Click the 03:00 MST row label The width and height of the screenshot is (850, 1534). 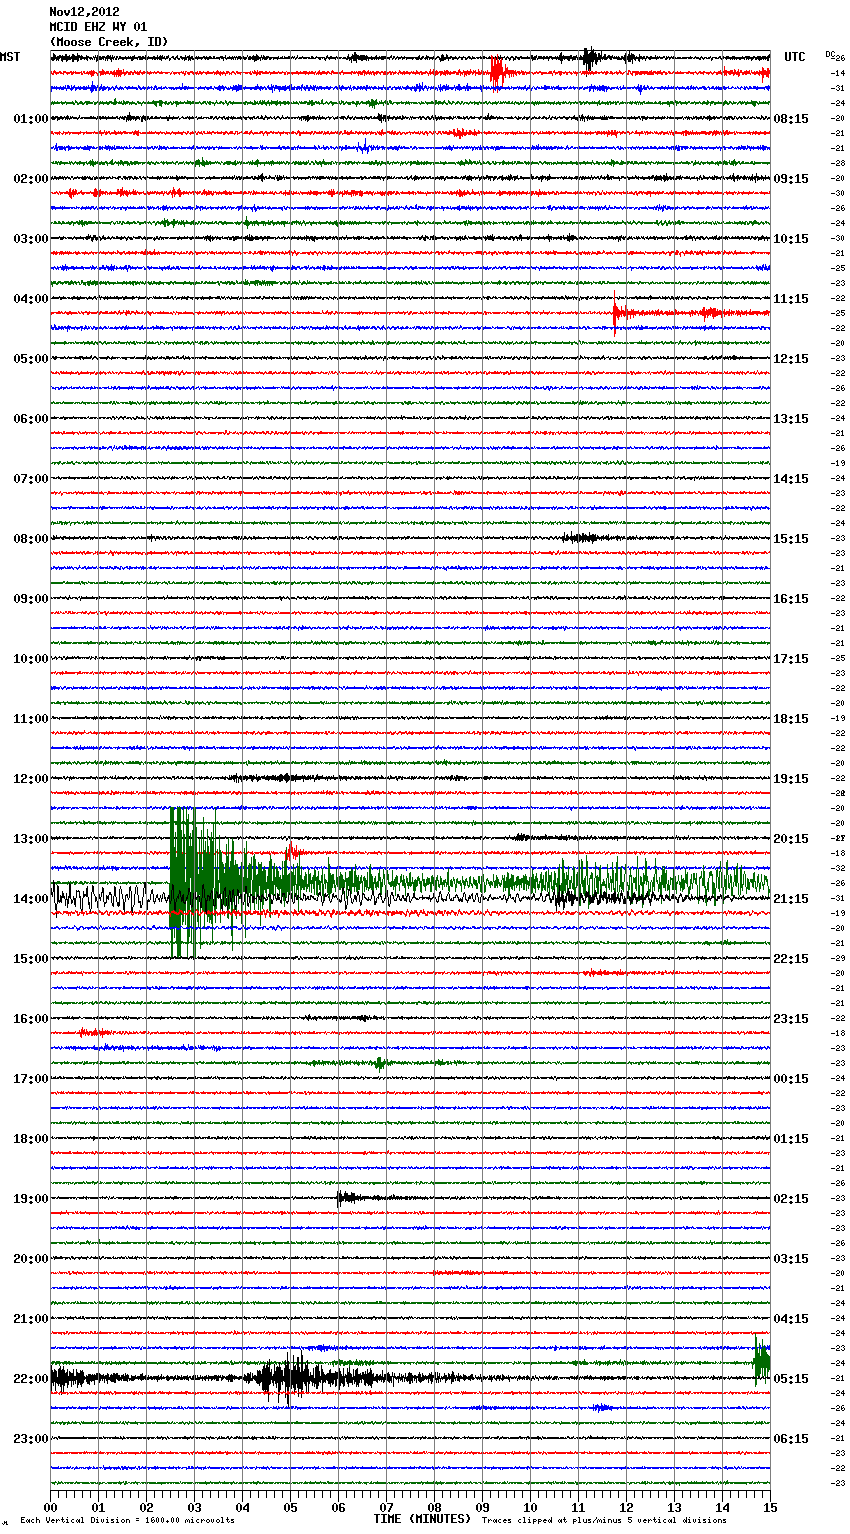[x=31, y=239]
